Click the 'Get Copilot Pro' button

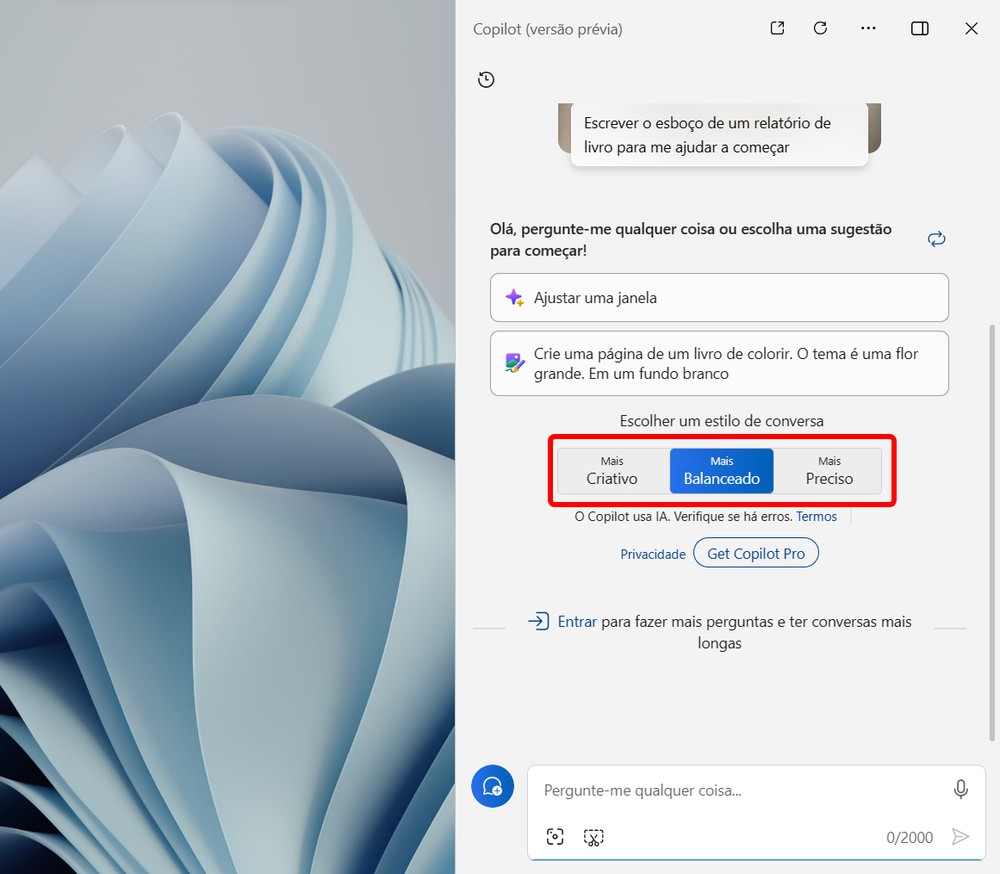756,552
